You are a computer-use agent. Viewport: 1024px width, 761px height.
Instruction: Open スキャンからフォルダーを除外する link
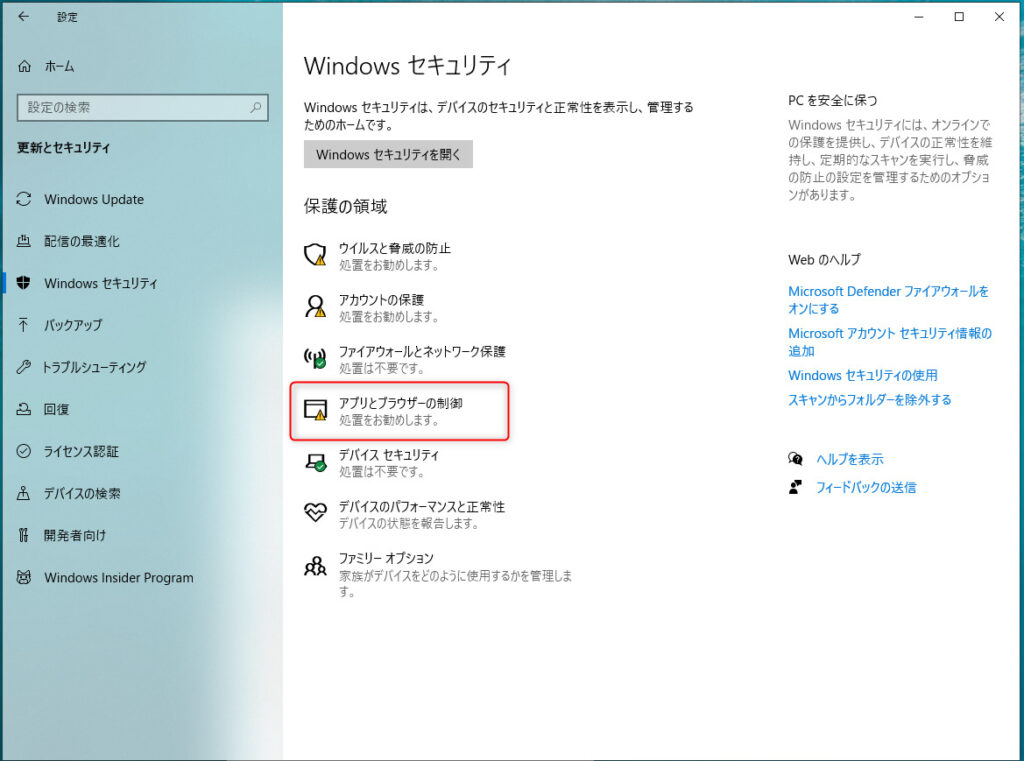[869, 400]
